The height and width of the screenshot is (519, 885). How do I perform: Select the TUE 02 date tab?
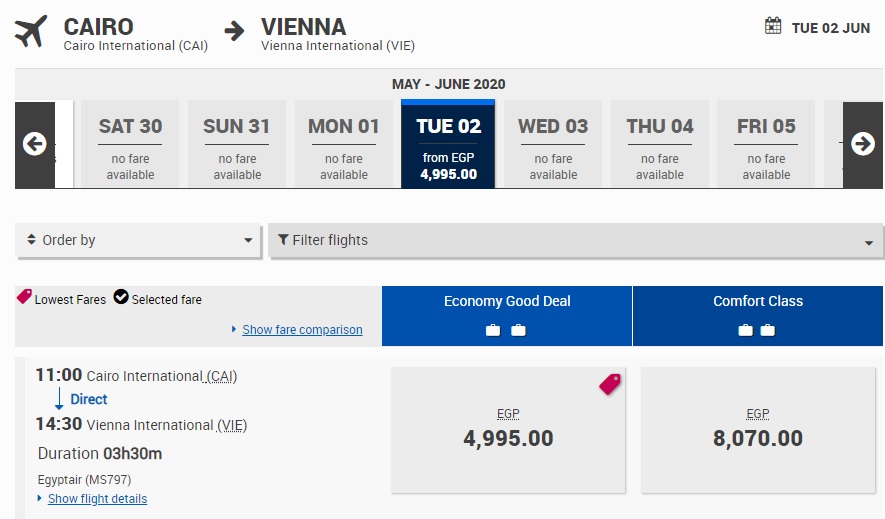[x=449, y=144]
